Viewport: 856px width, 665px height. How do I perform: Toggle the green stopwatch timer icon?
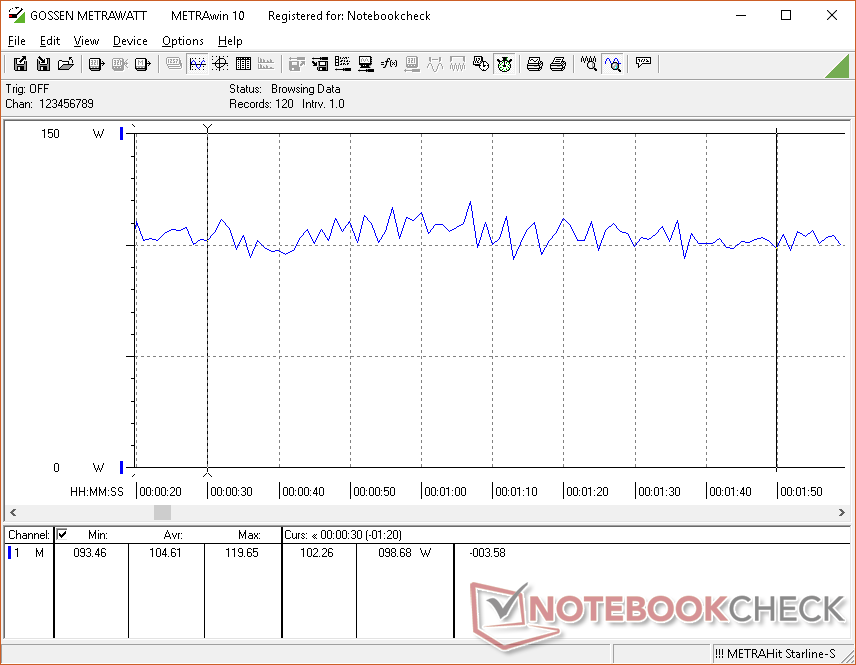504,64
